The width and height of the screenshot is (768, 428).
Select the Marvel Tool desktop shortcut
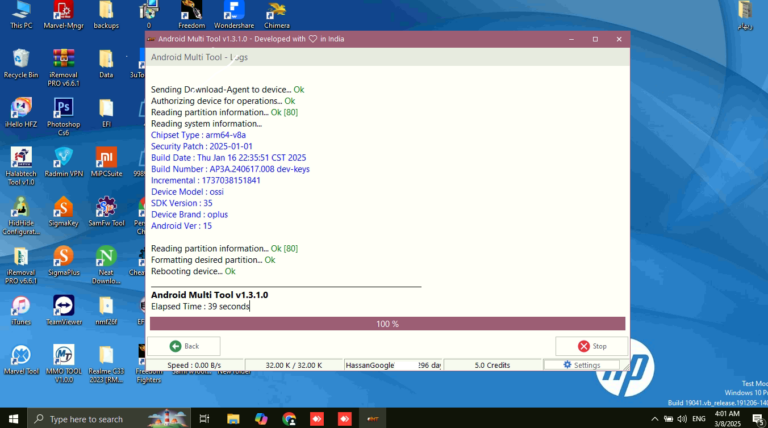pyautogui.click(x=21, y=359)
